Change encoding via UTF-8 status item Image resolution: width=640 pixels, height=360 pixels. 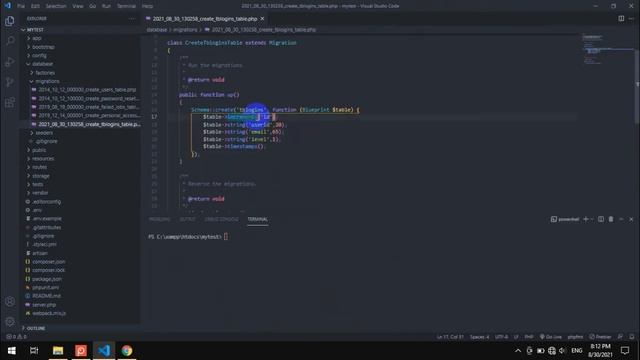(x=501, y=337)
